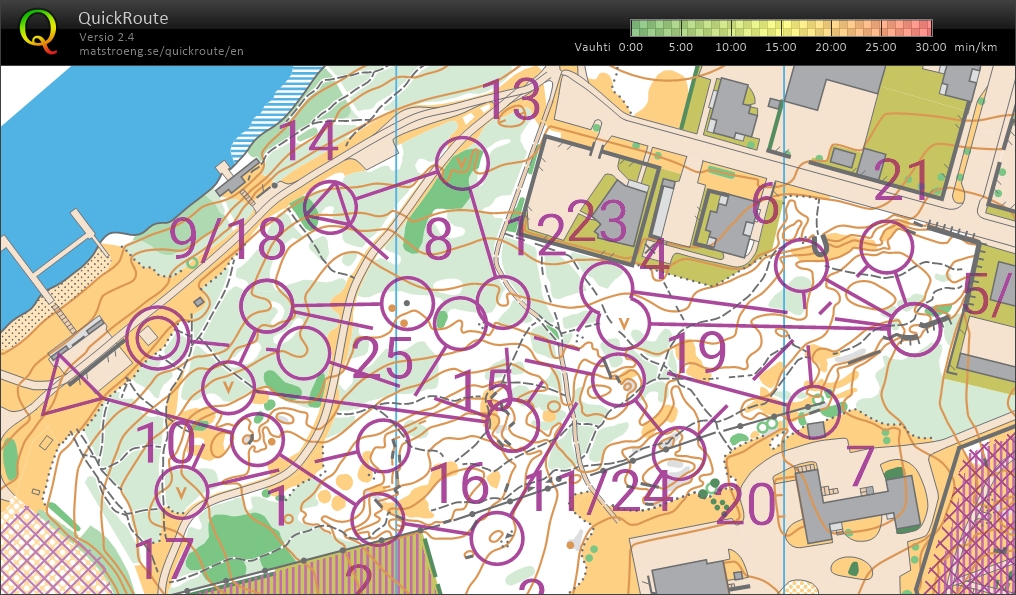Screen dimensions: 1016x595
Task: Select the red end of pace color scale
Action: [919, 28]
